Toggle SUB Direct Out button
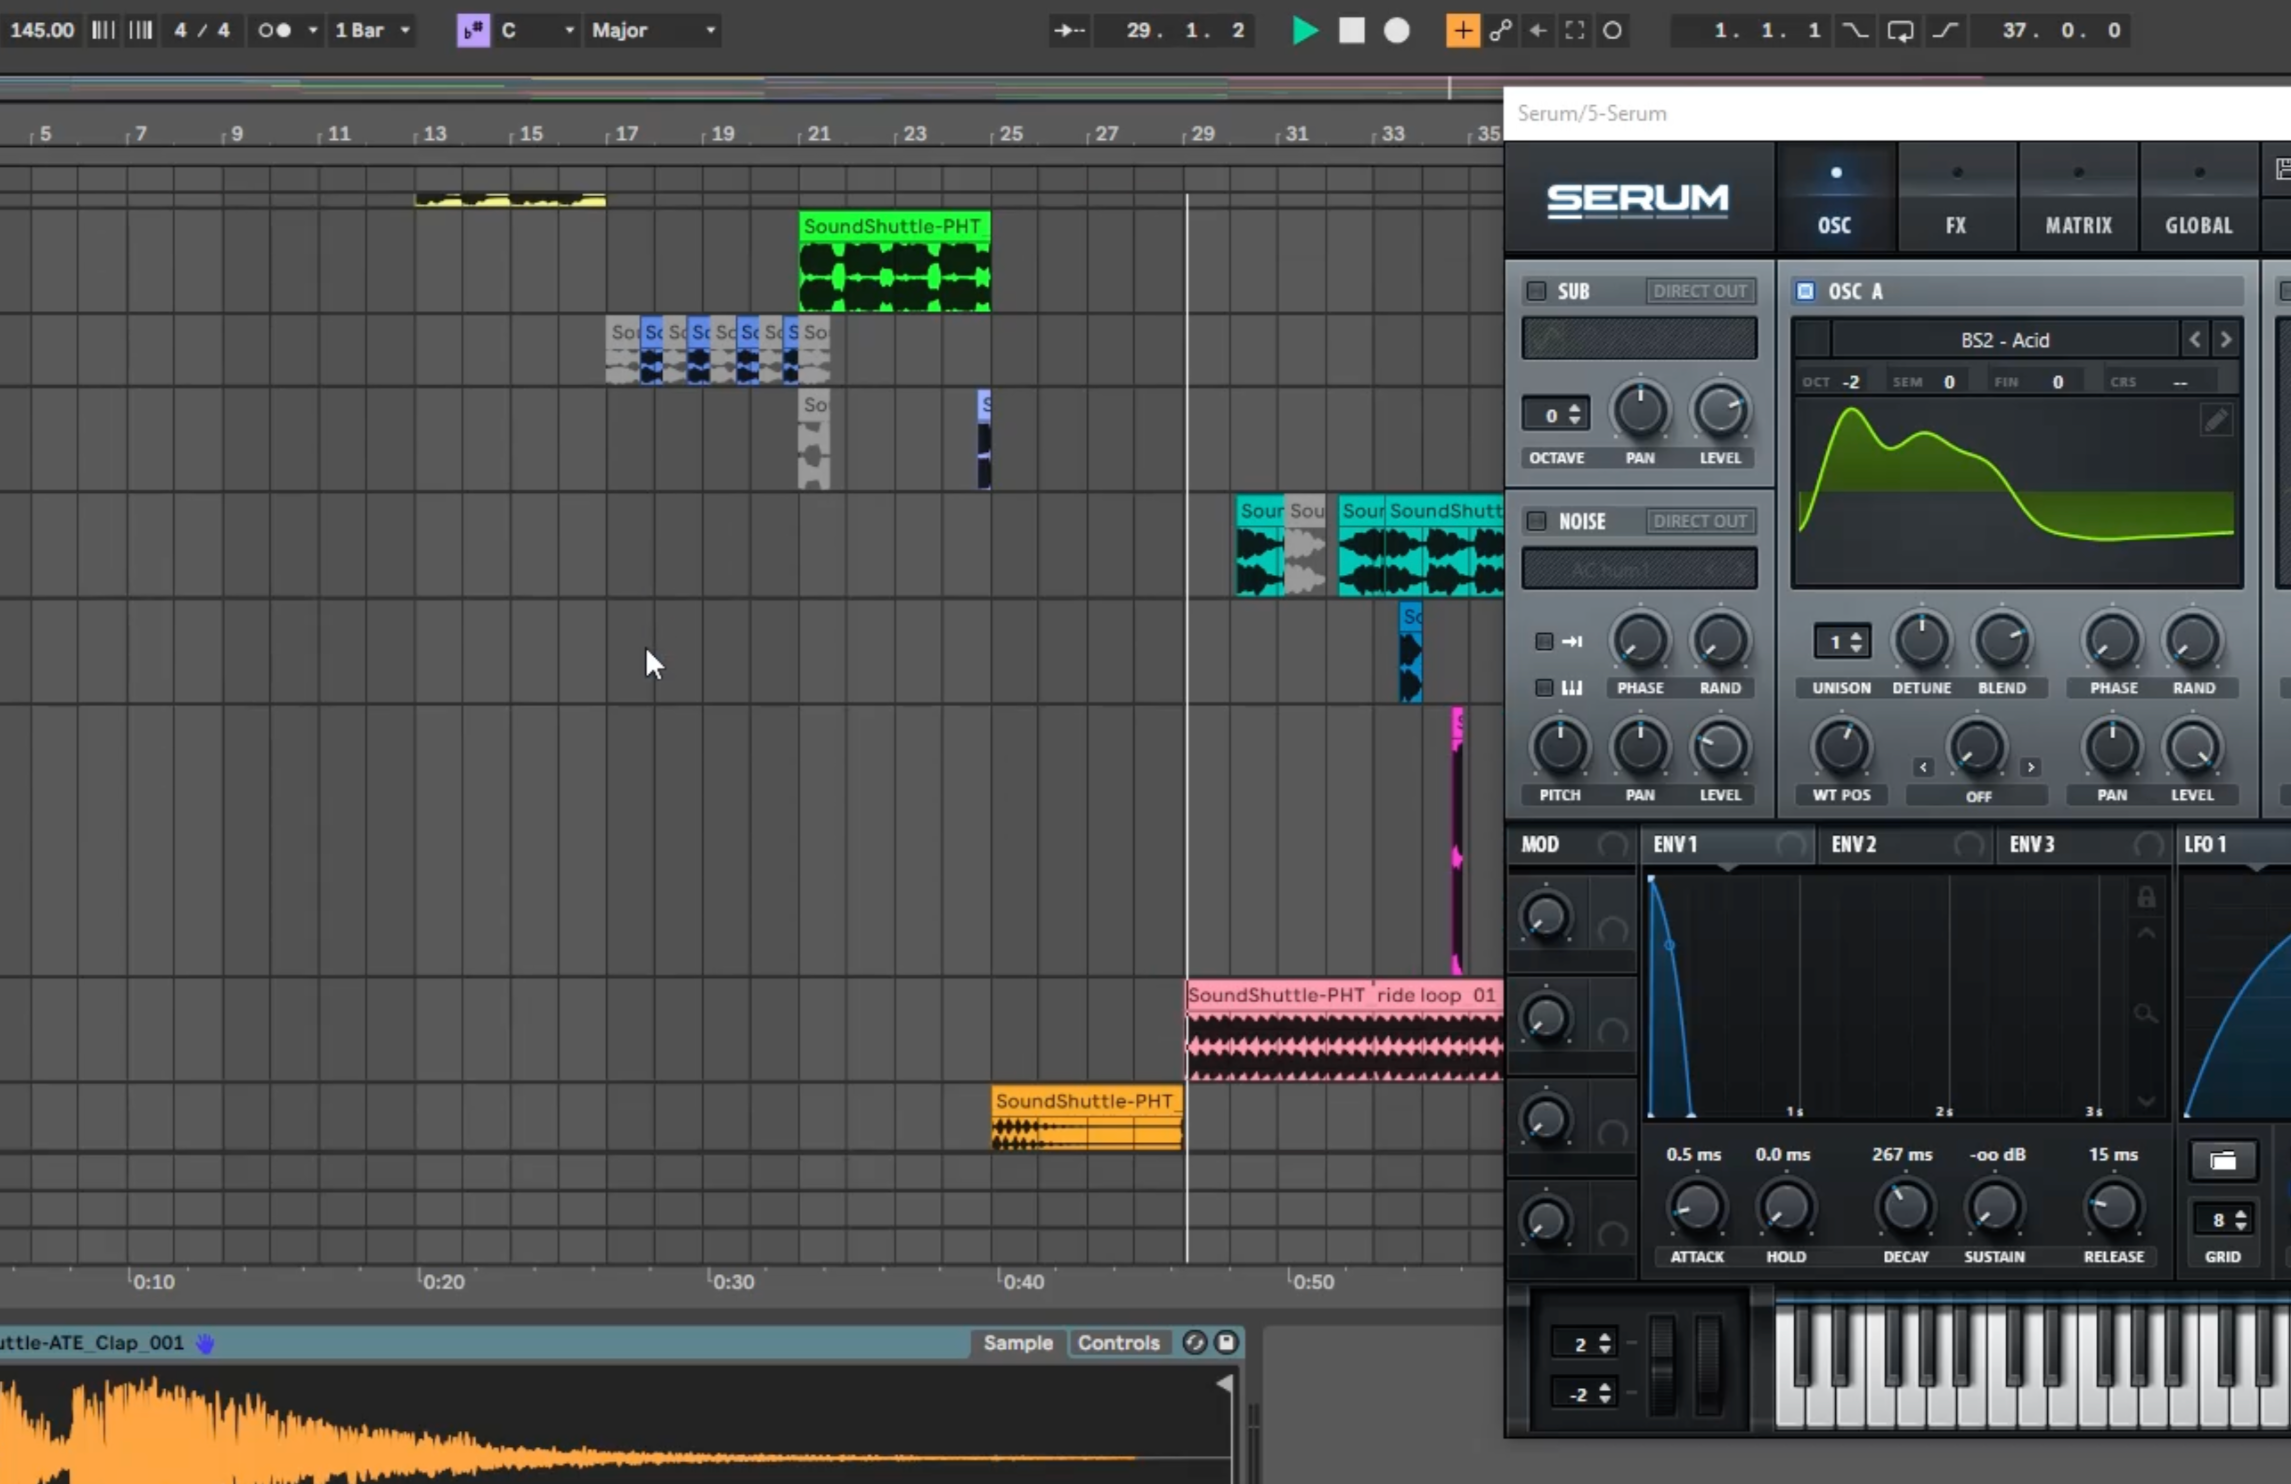Viewport: 2291px width, 1484px height. [1700, 291]
